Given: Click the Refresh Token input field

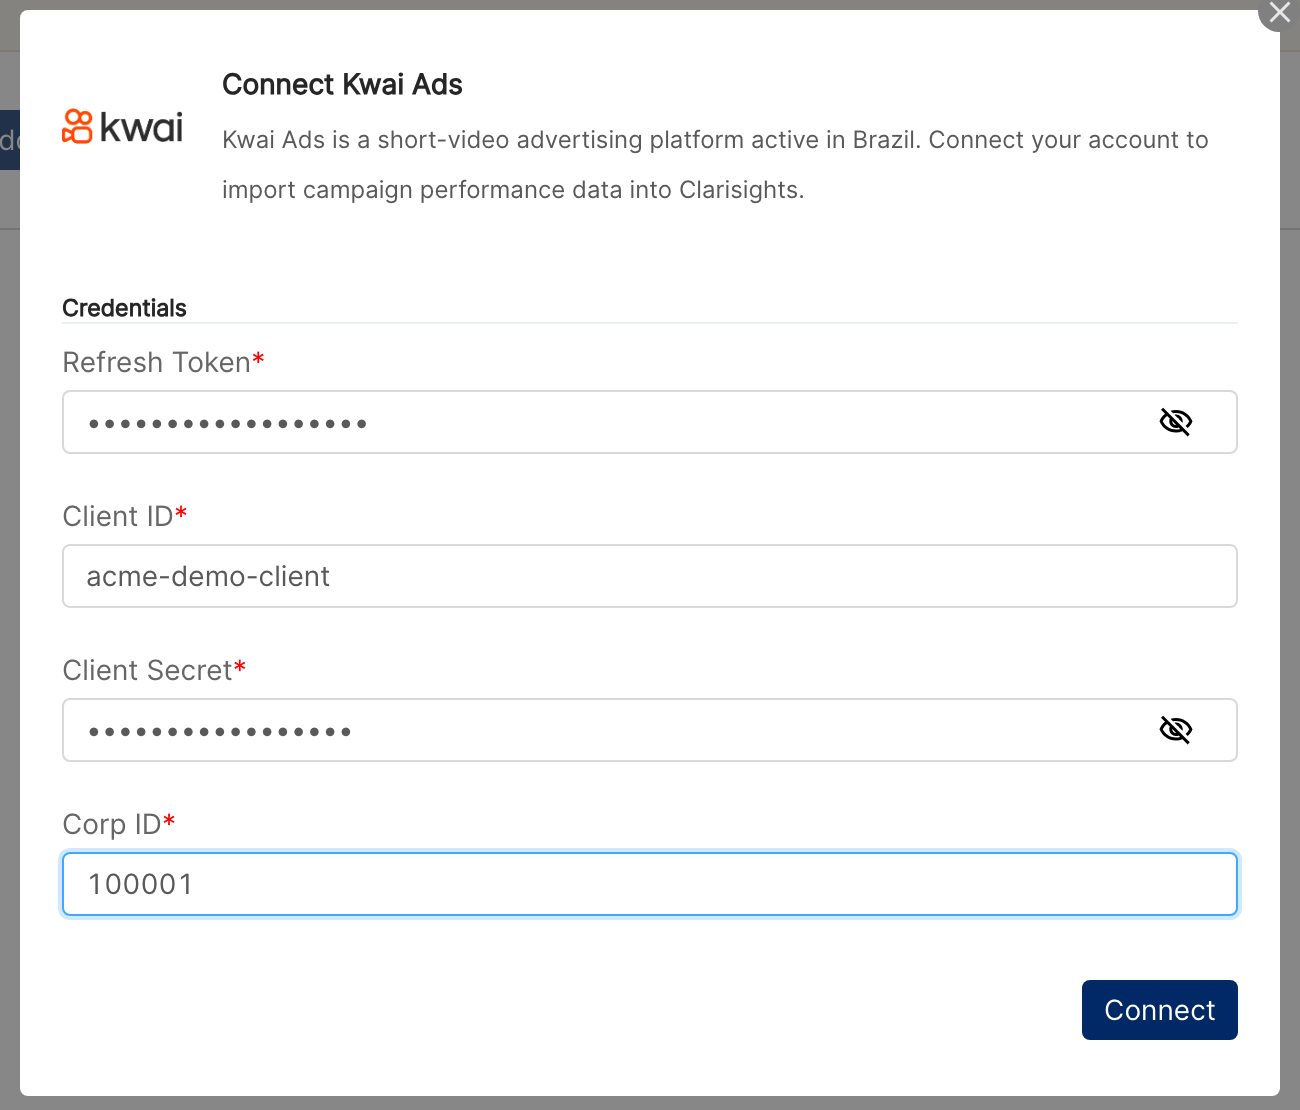Looking at the screenshot, I should tap(650, 422).
